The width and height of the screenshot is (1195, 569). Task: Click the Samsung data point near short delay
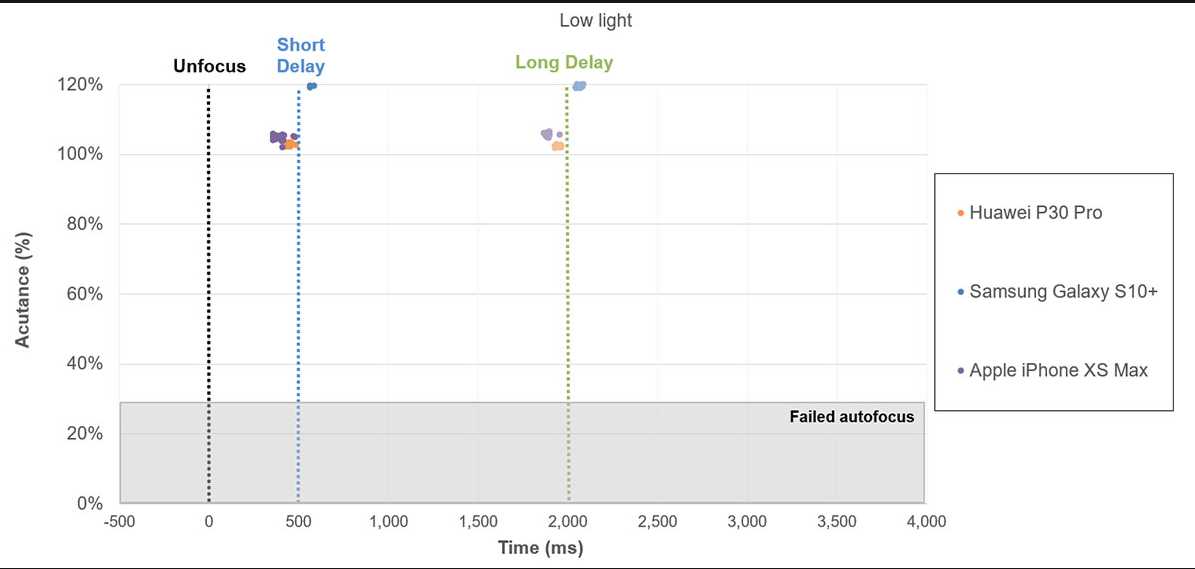click(x=311, y=86)
